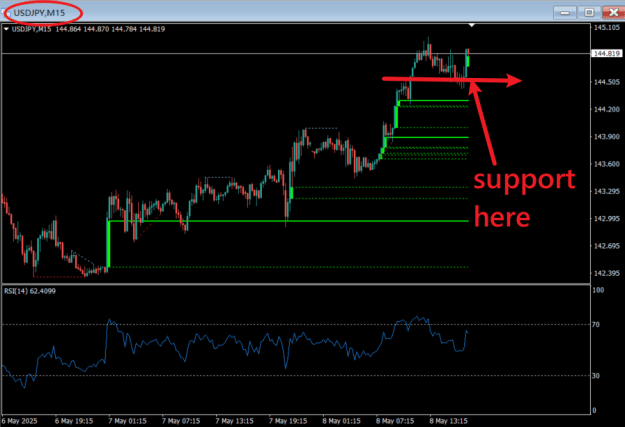Viewport: 625px width, 427px height.
Task: Click the 7 May 01:15 time axis label
Action: [128, 421]
